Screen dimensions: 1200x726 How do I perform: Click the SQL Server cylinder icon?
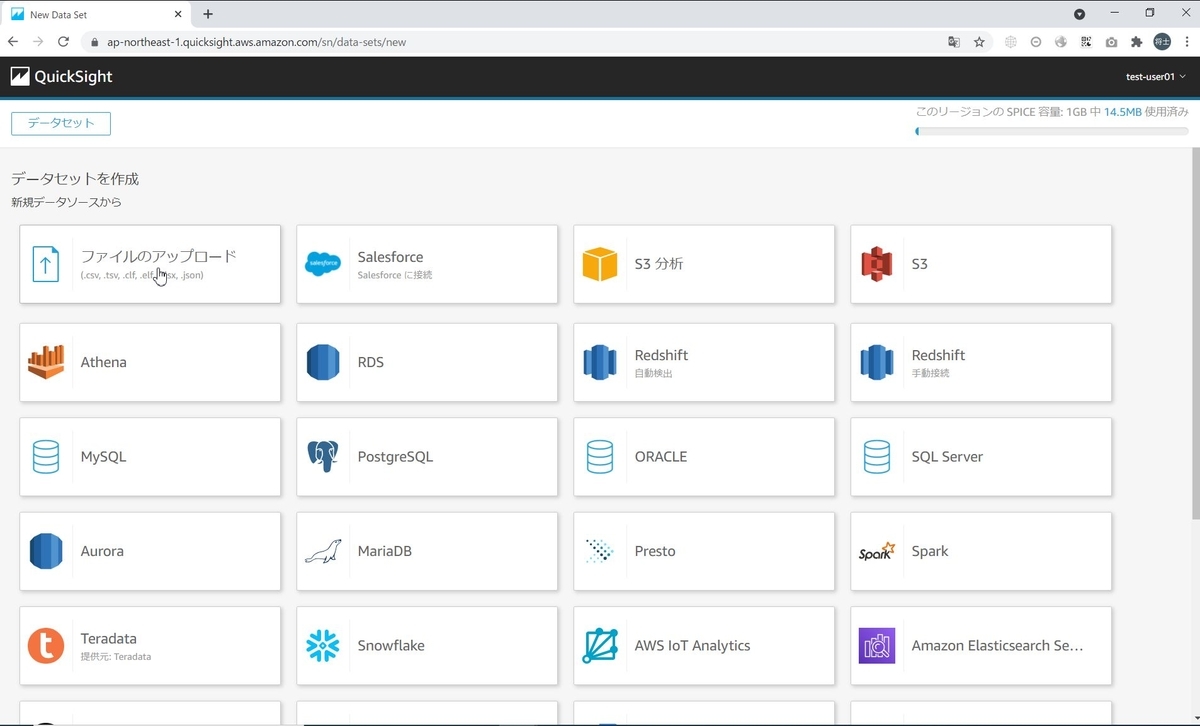877,457
